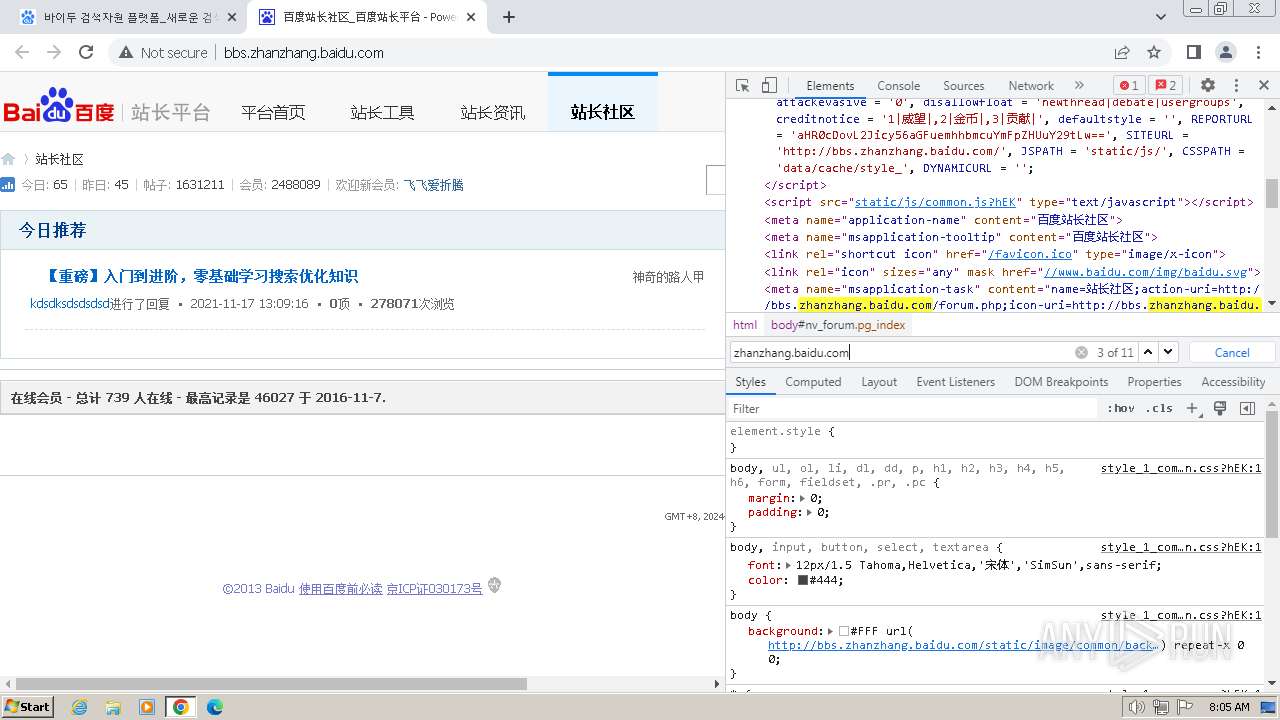This screenshot has height=720, width=1280.
Task: Toggle the :hov element state panel
Action: 1121,408
